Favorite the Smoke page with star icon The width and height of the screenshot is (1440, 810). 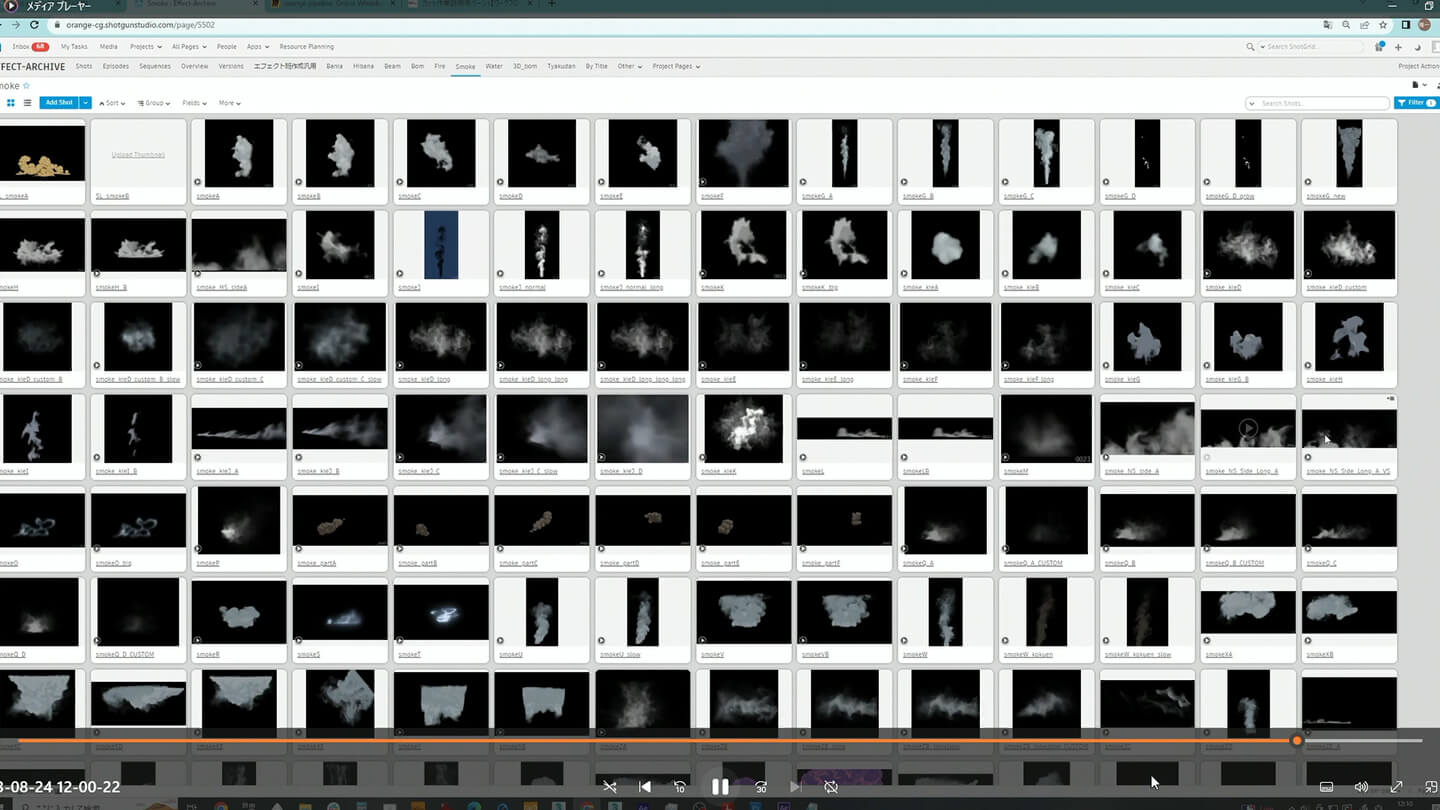[27, 86]
